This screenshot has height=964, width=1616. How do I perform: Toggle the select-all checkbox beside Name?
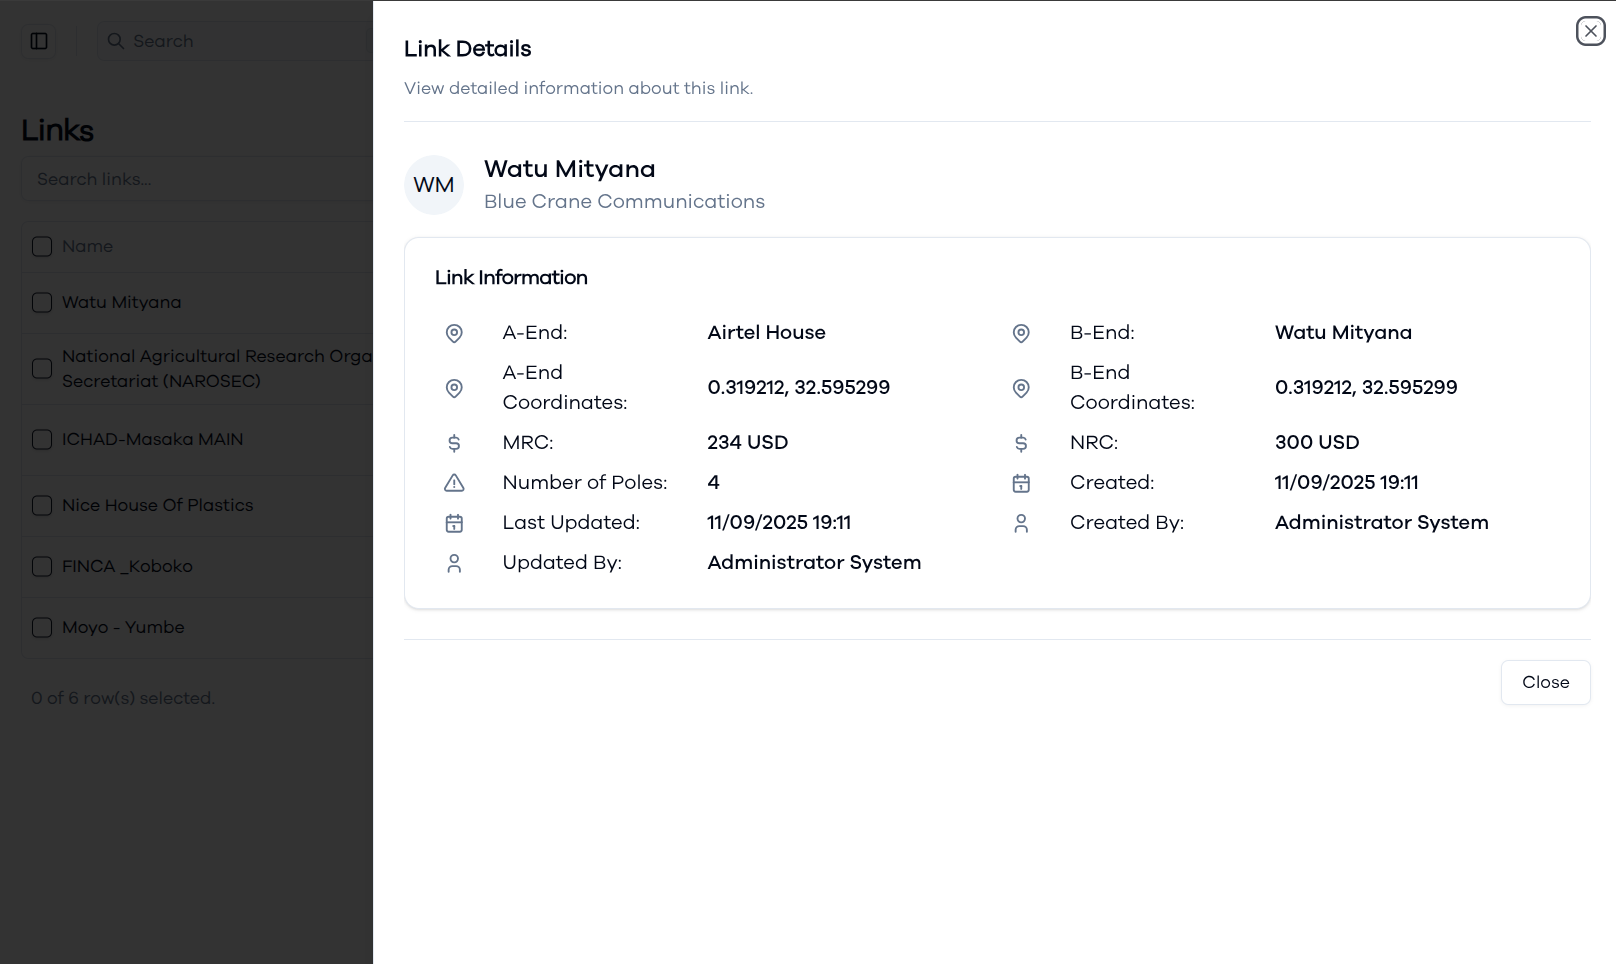(x=42, y=246)
